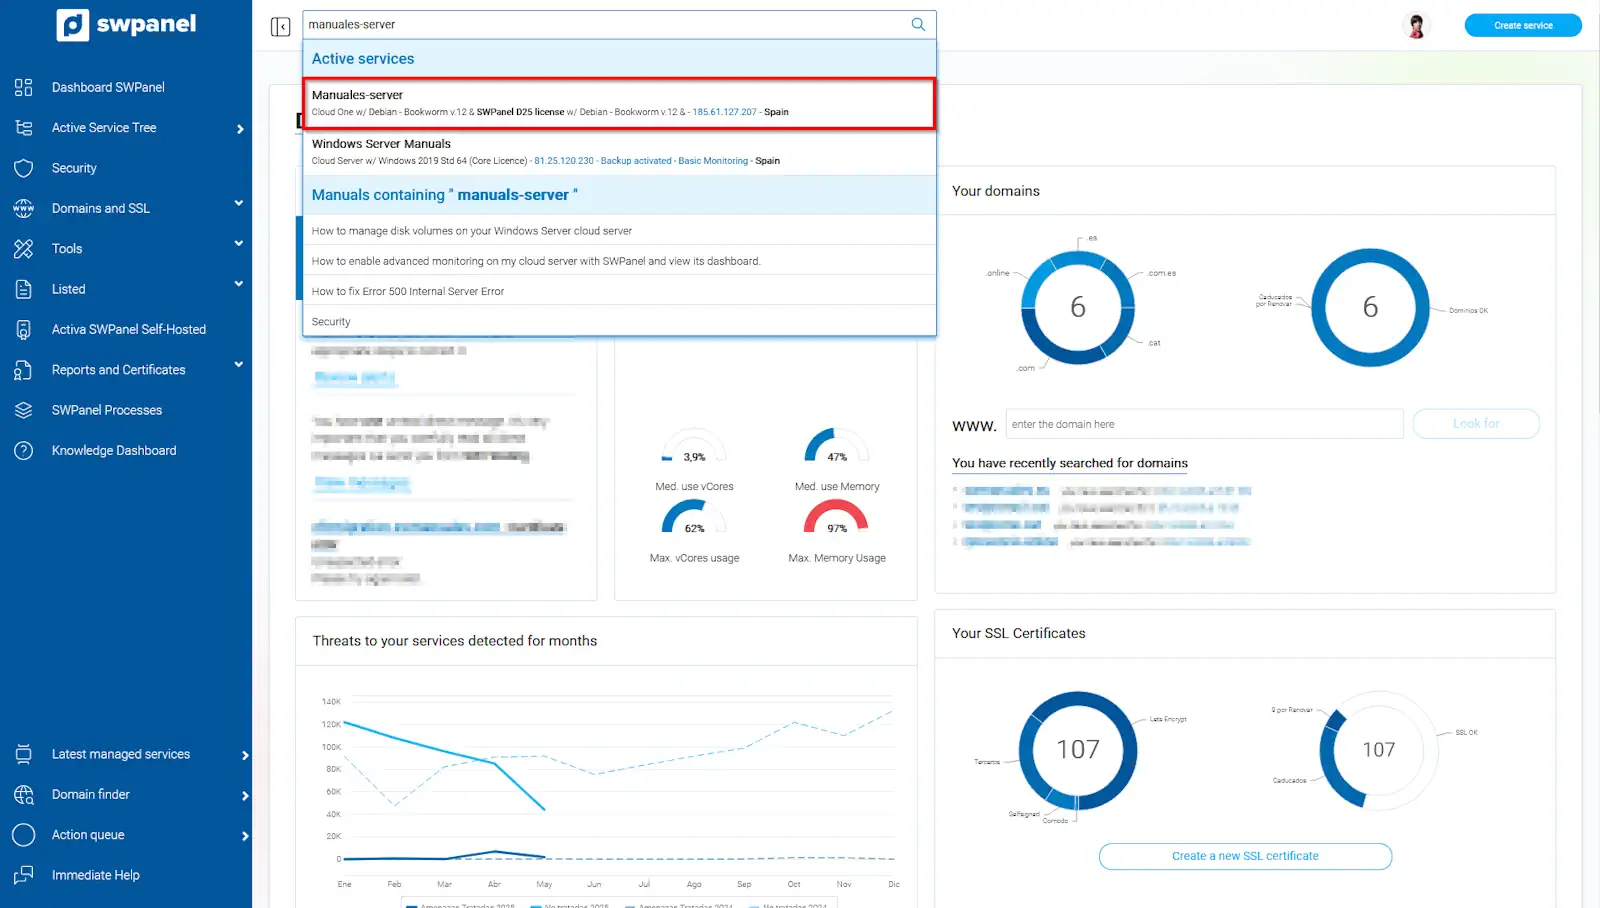This screenshot has width=1600, height=908.
Task: Click the Security shield icon
Action: pos(24,168)
